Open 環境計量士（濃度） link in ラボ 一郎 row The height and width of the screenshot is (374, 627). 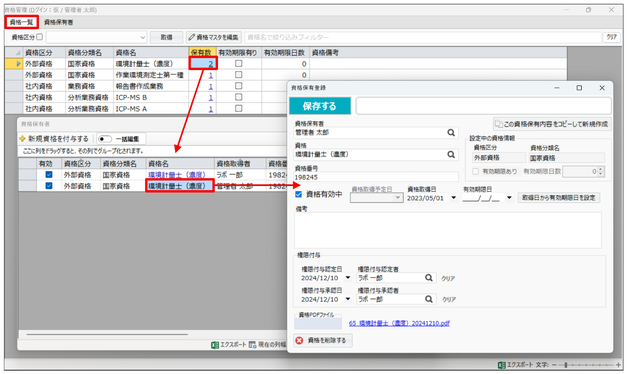pos(177,175)
